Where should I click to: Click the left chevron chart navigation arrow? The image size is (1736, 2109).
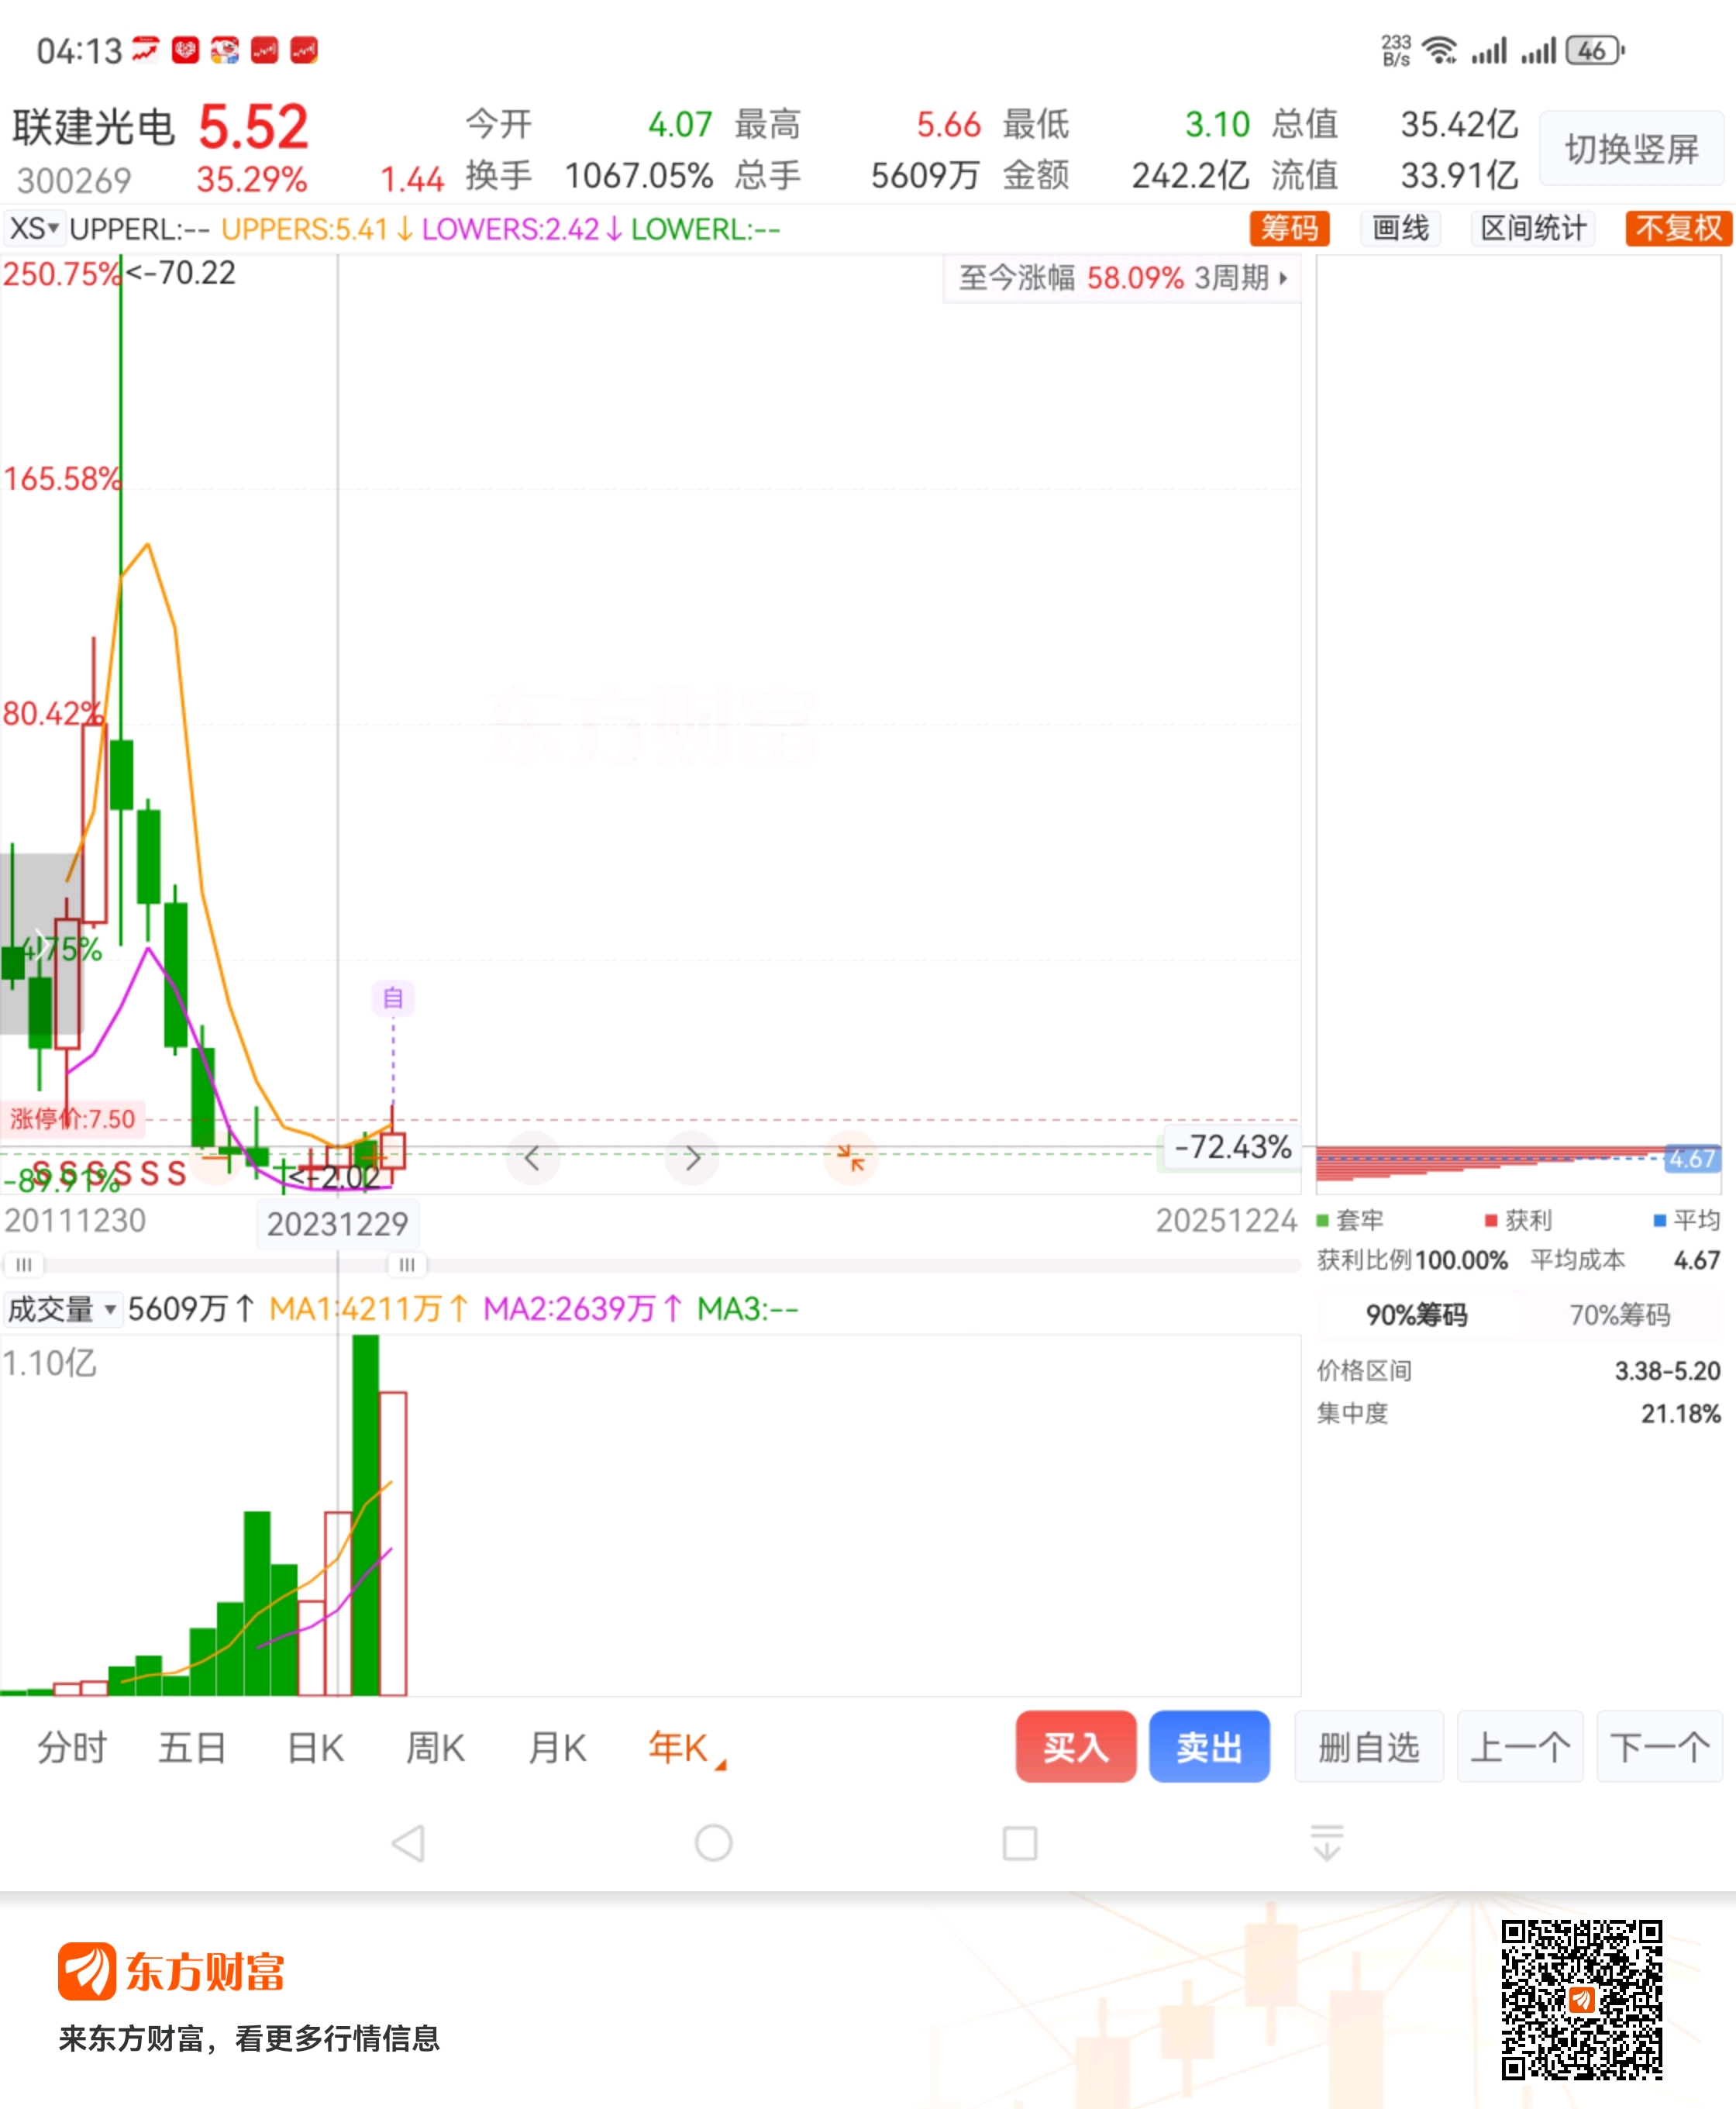(x=532, y=1158)
